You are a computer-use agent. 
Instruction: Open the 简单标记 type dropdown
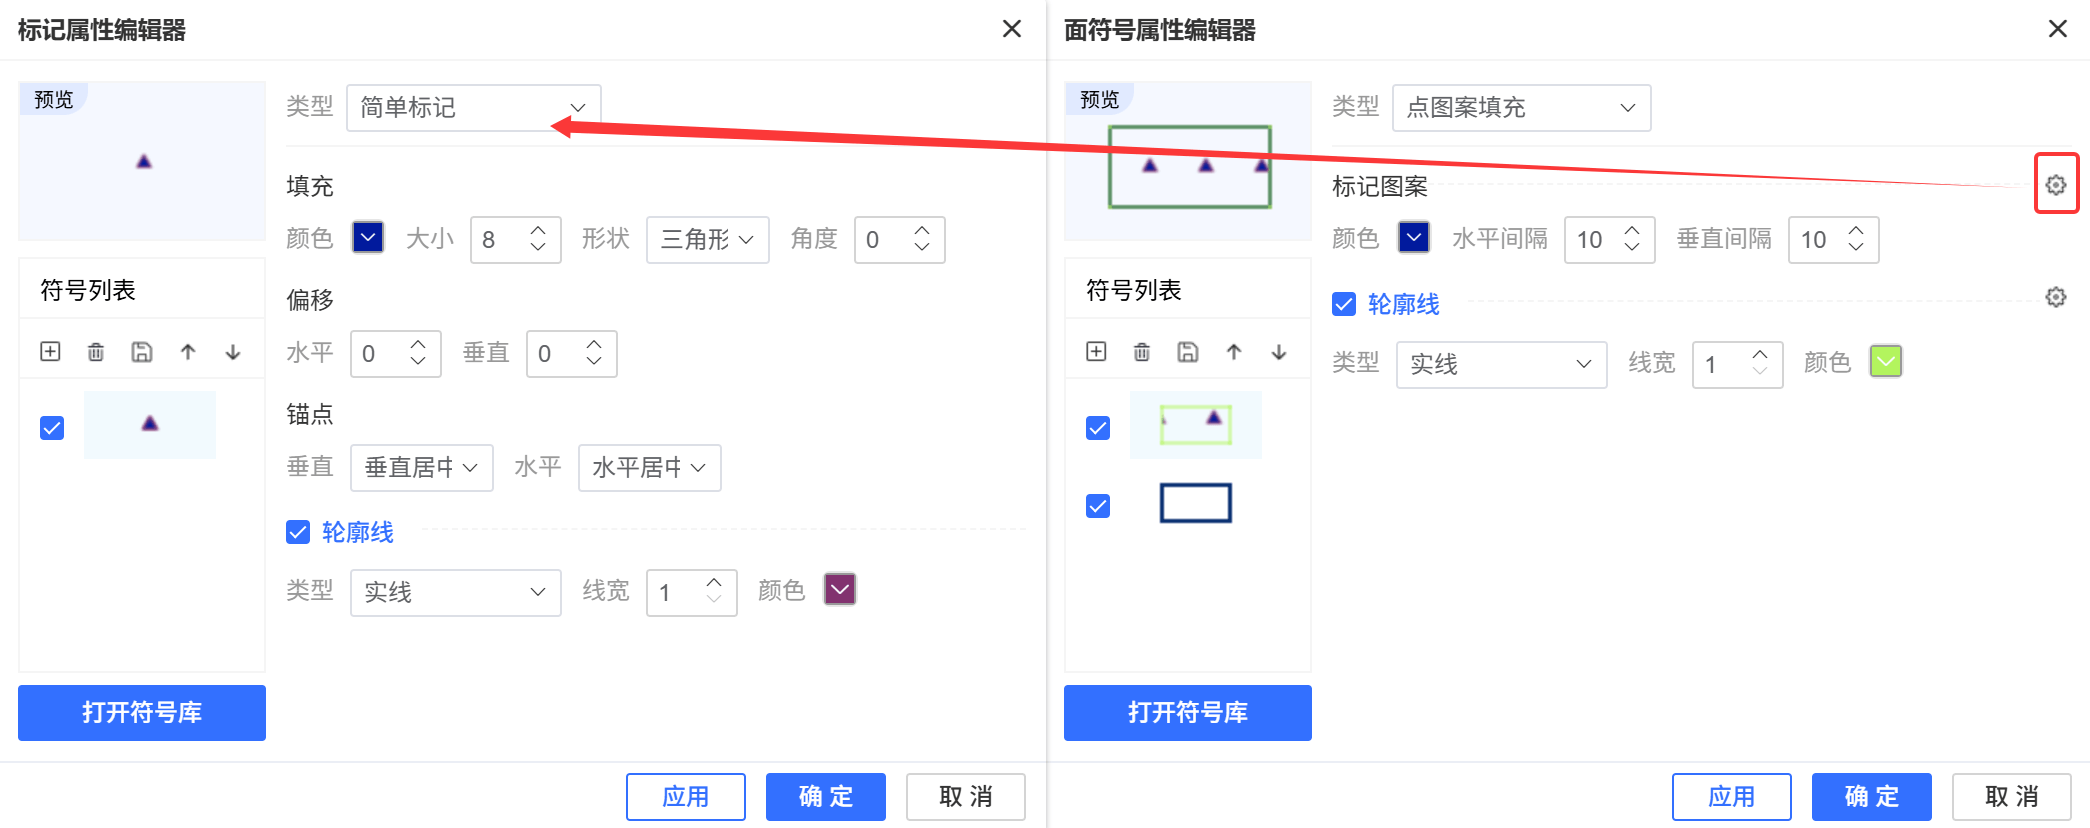tap(473, 108)
